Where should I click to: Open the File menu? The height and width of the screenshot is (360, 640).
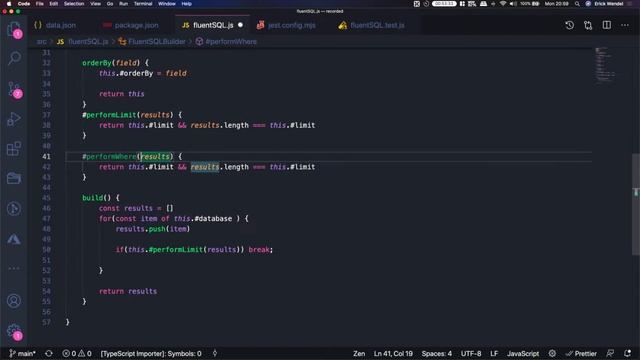tap(40, 4)
